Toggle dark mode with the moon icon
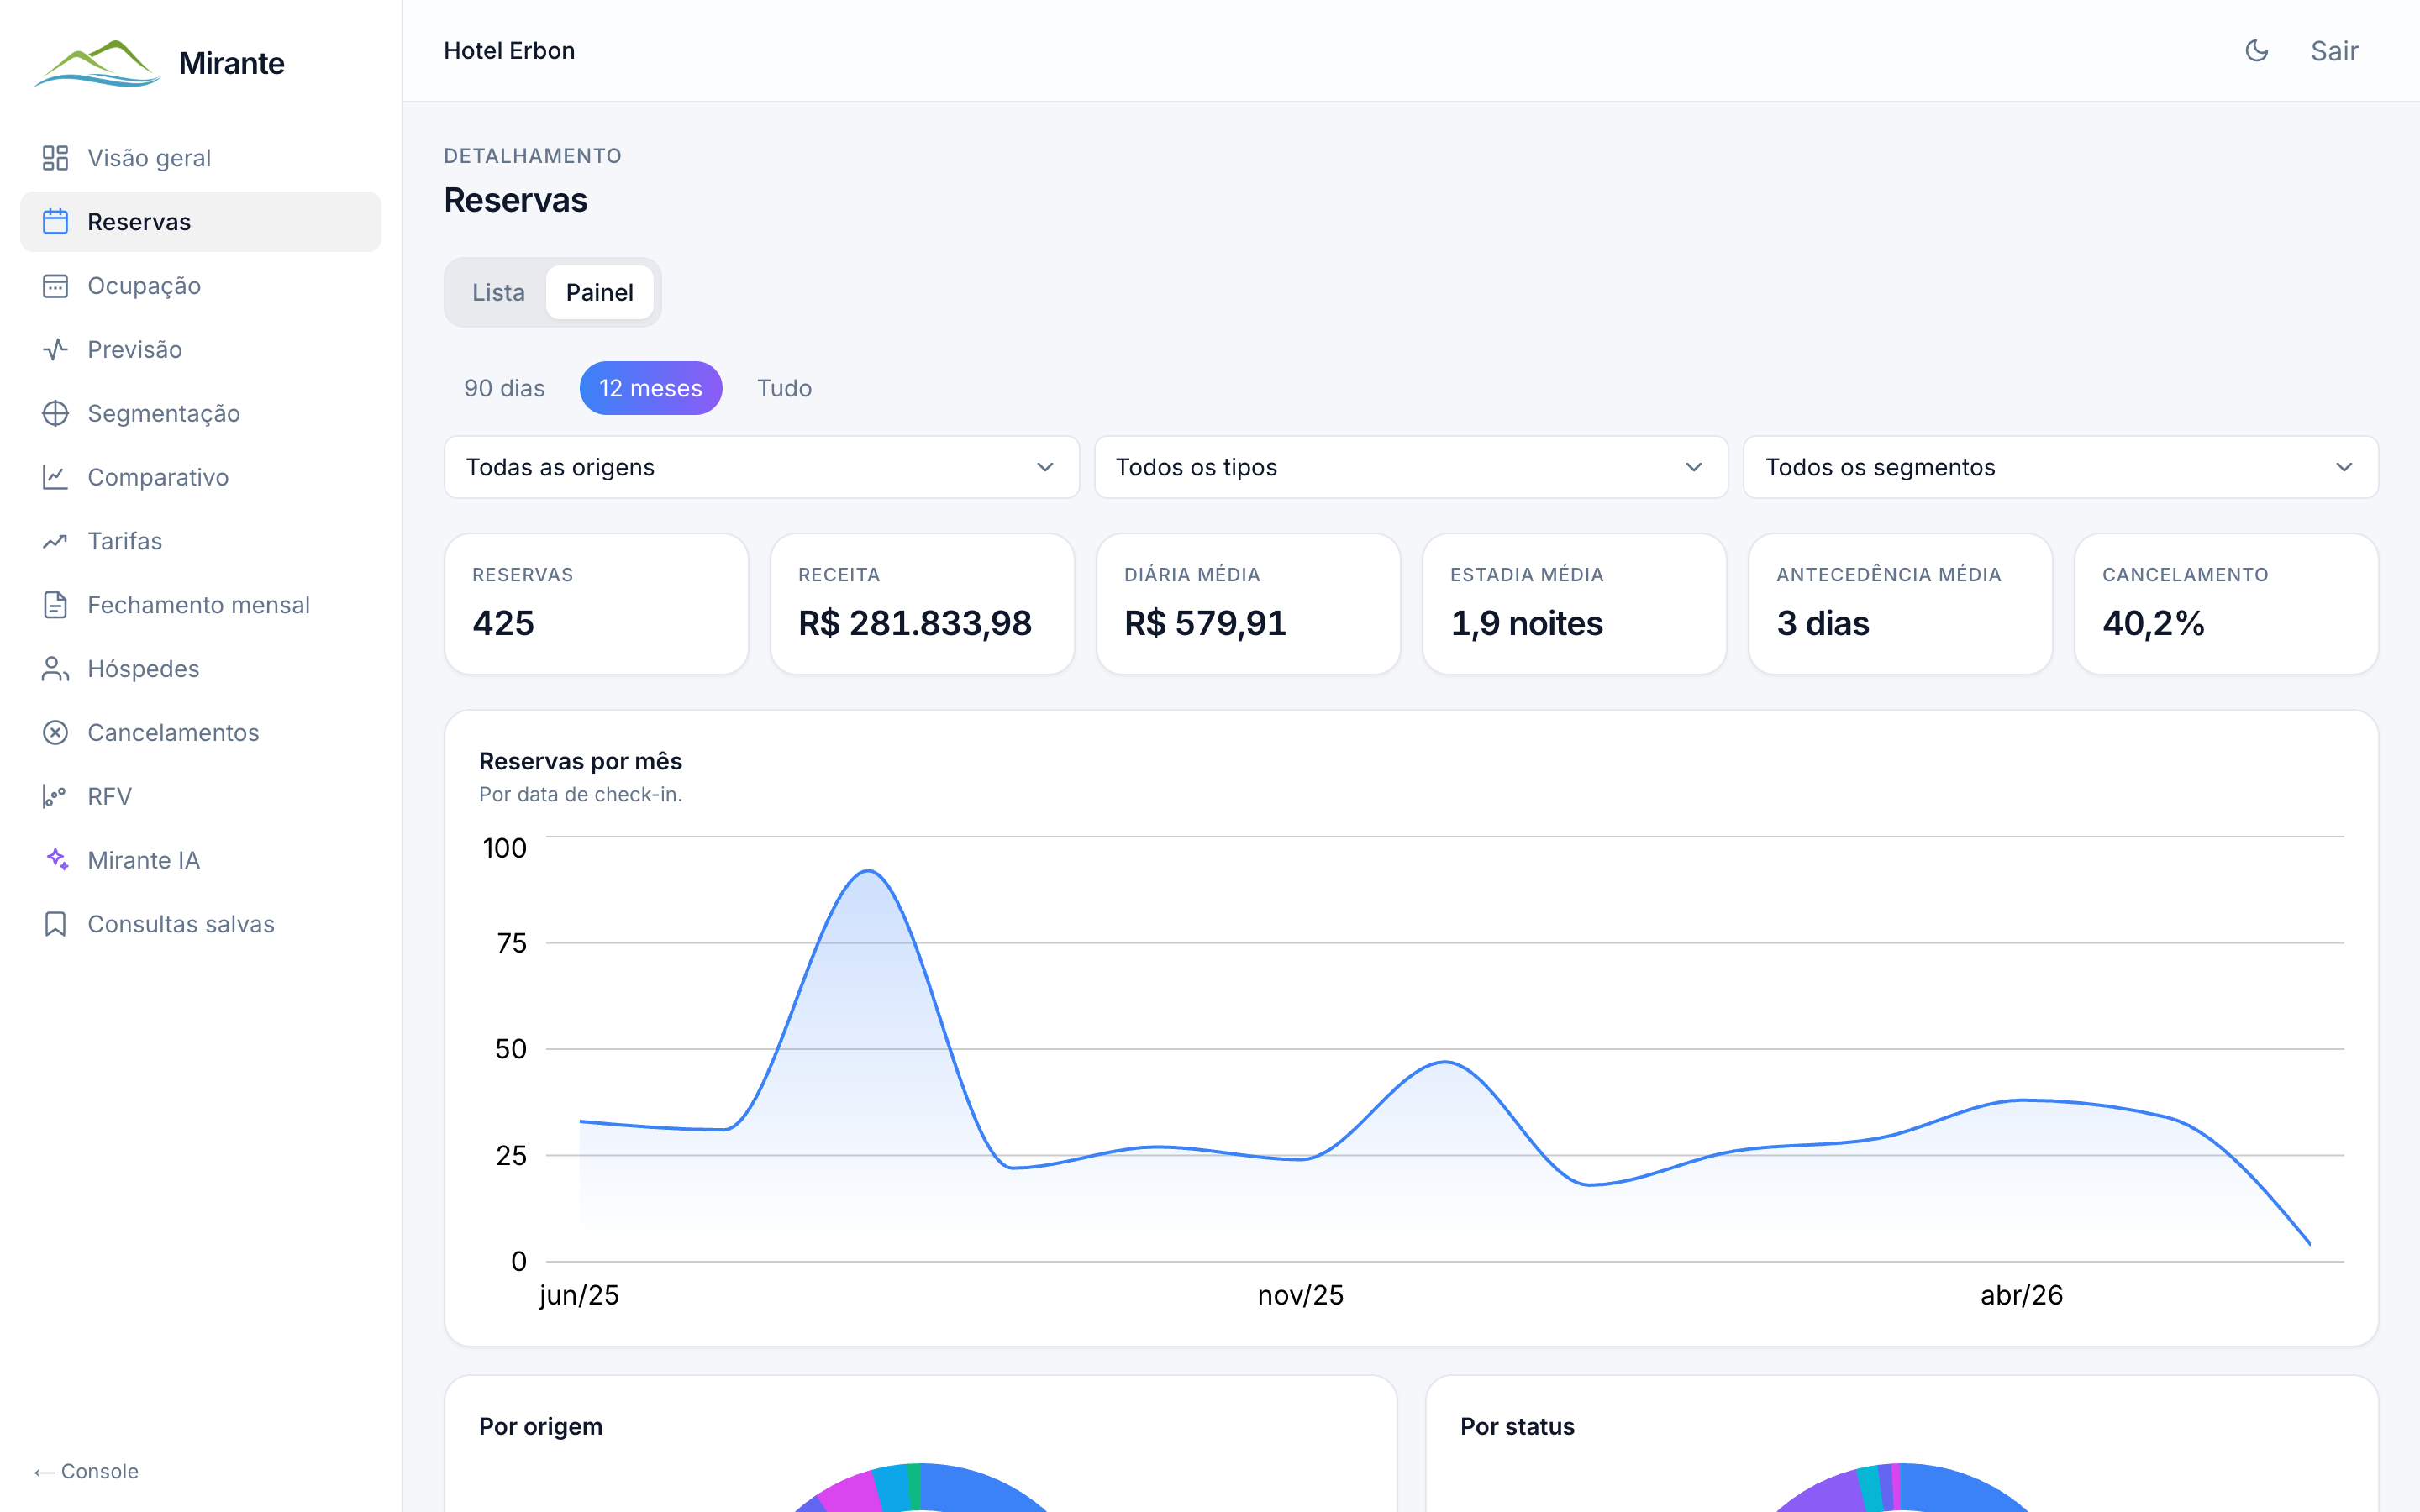The height and width of the screenshot is (1512, 2420). click(2257, 51)
